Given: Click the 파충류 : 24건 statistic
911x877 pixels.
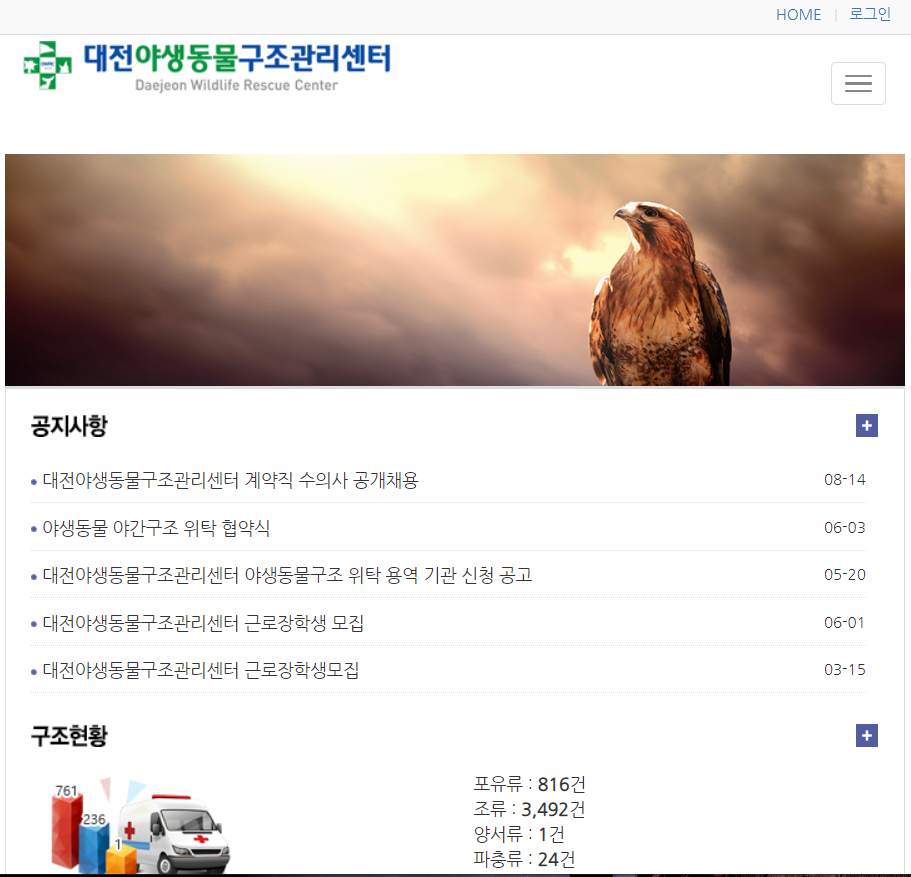Looking at the screenshot, I should tap(524, 859).
